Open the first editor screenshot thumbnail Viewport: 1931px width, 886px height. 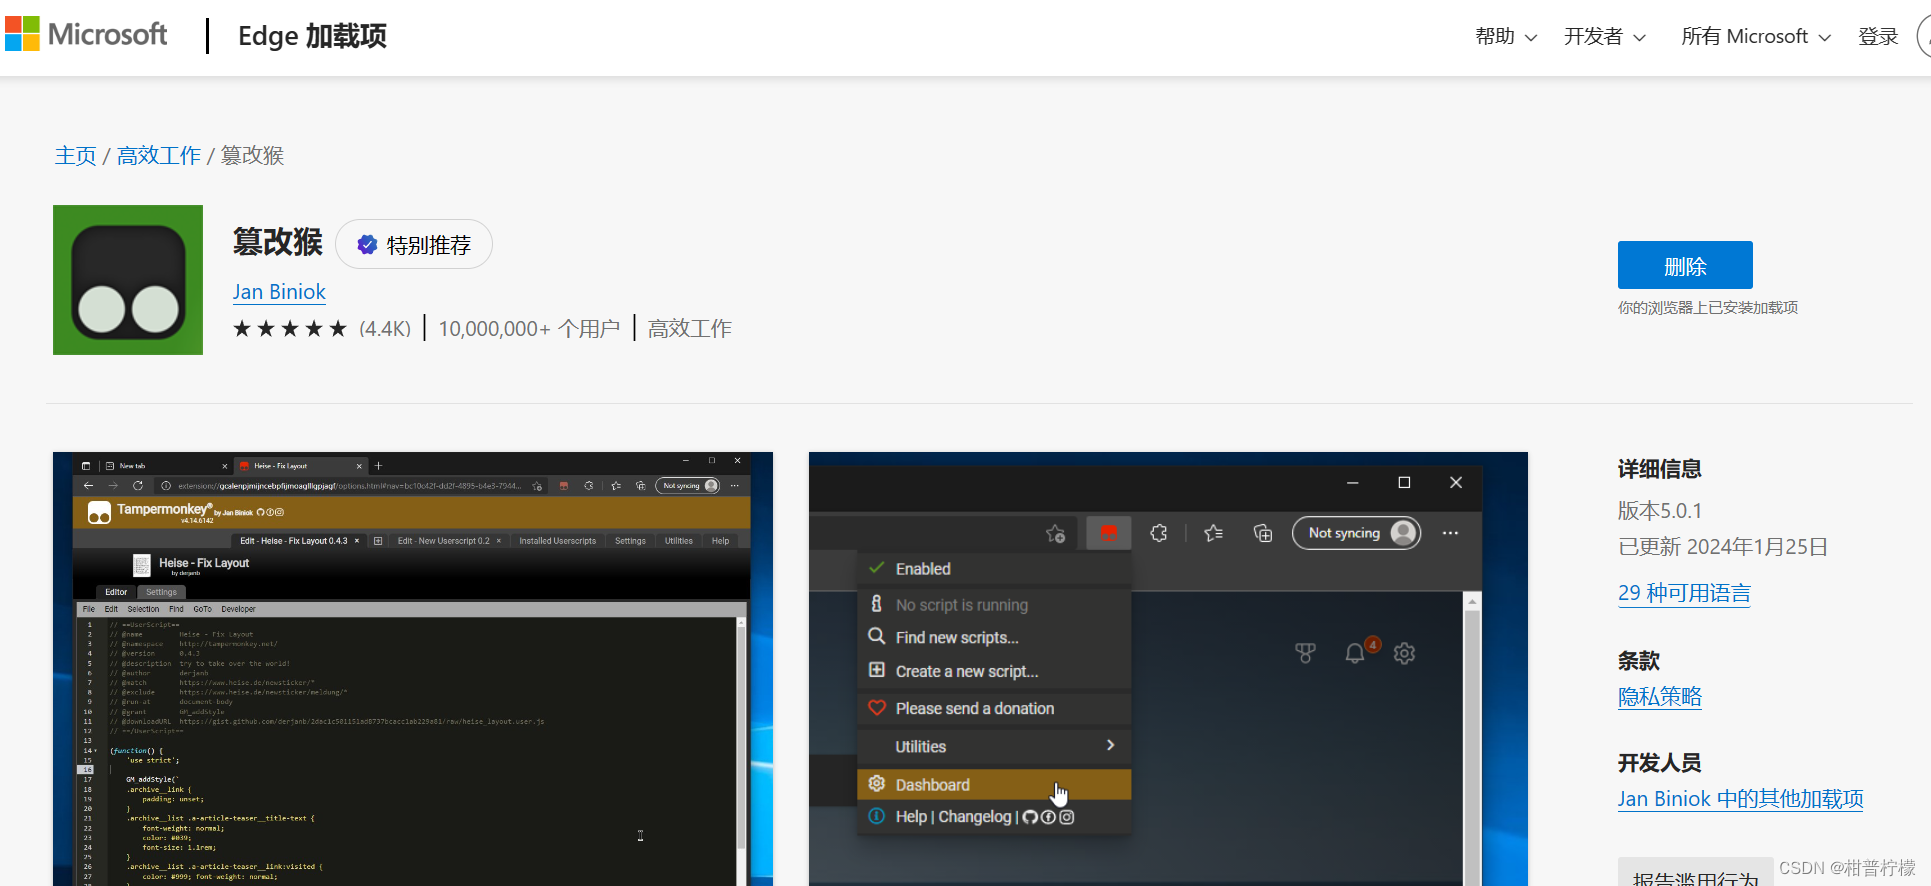pos(413,669)
